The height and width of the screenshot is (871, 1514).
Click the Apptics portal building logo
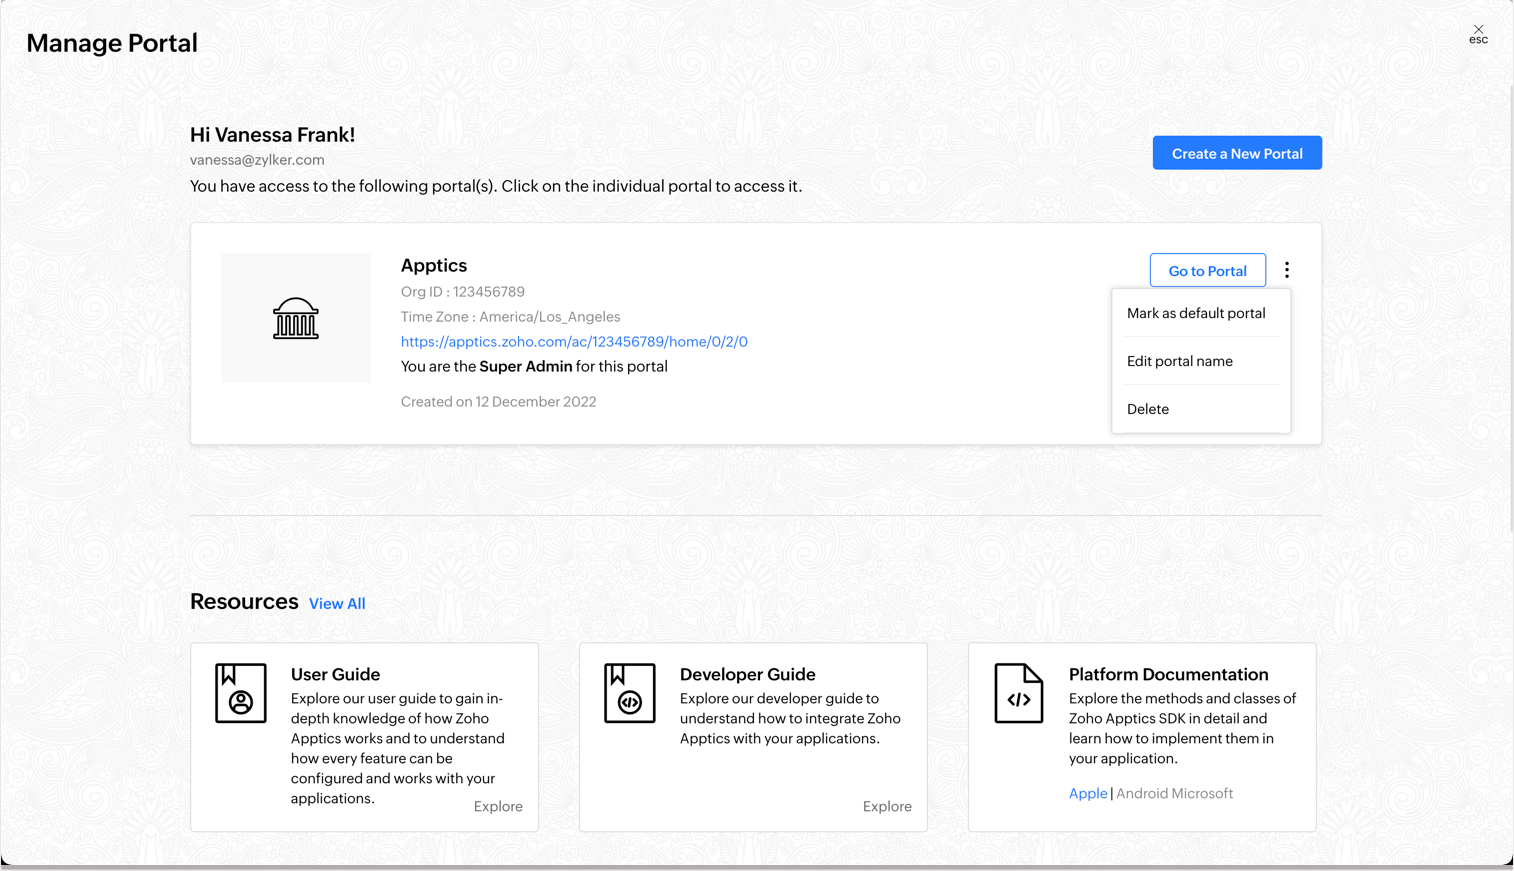[x=296, y=318]
